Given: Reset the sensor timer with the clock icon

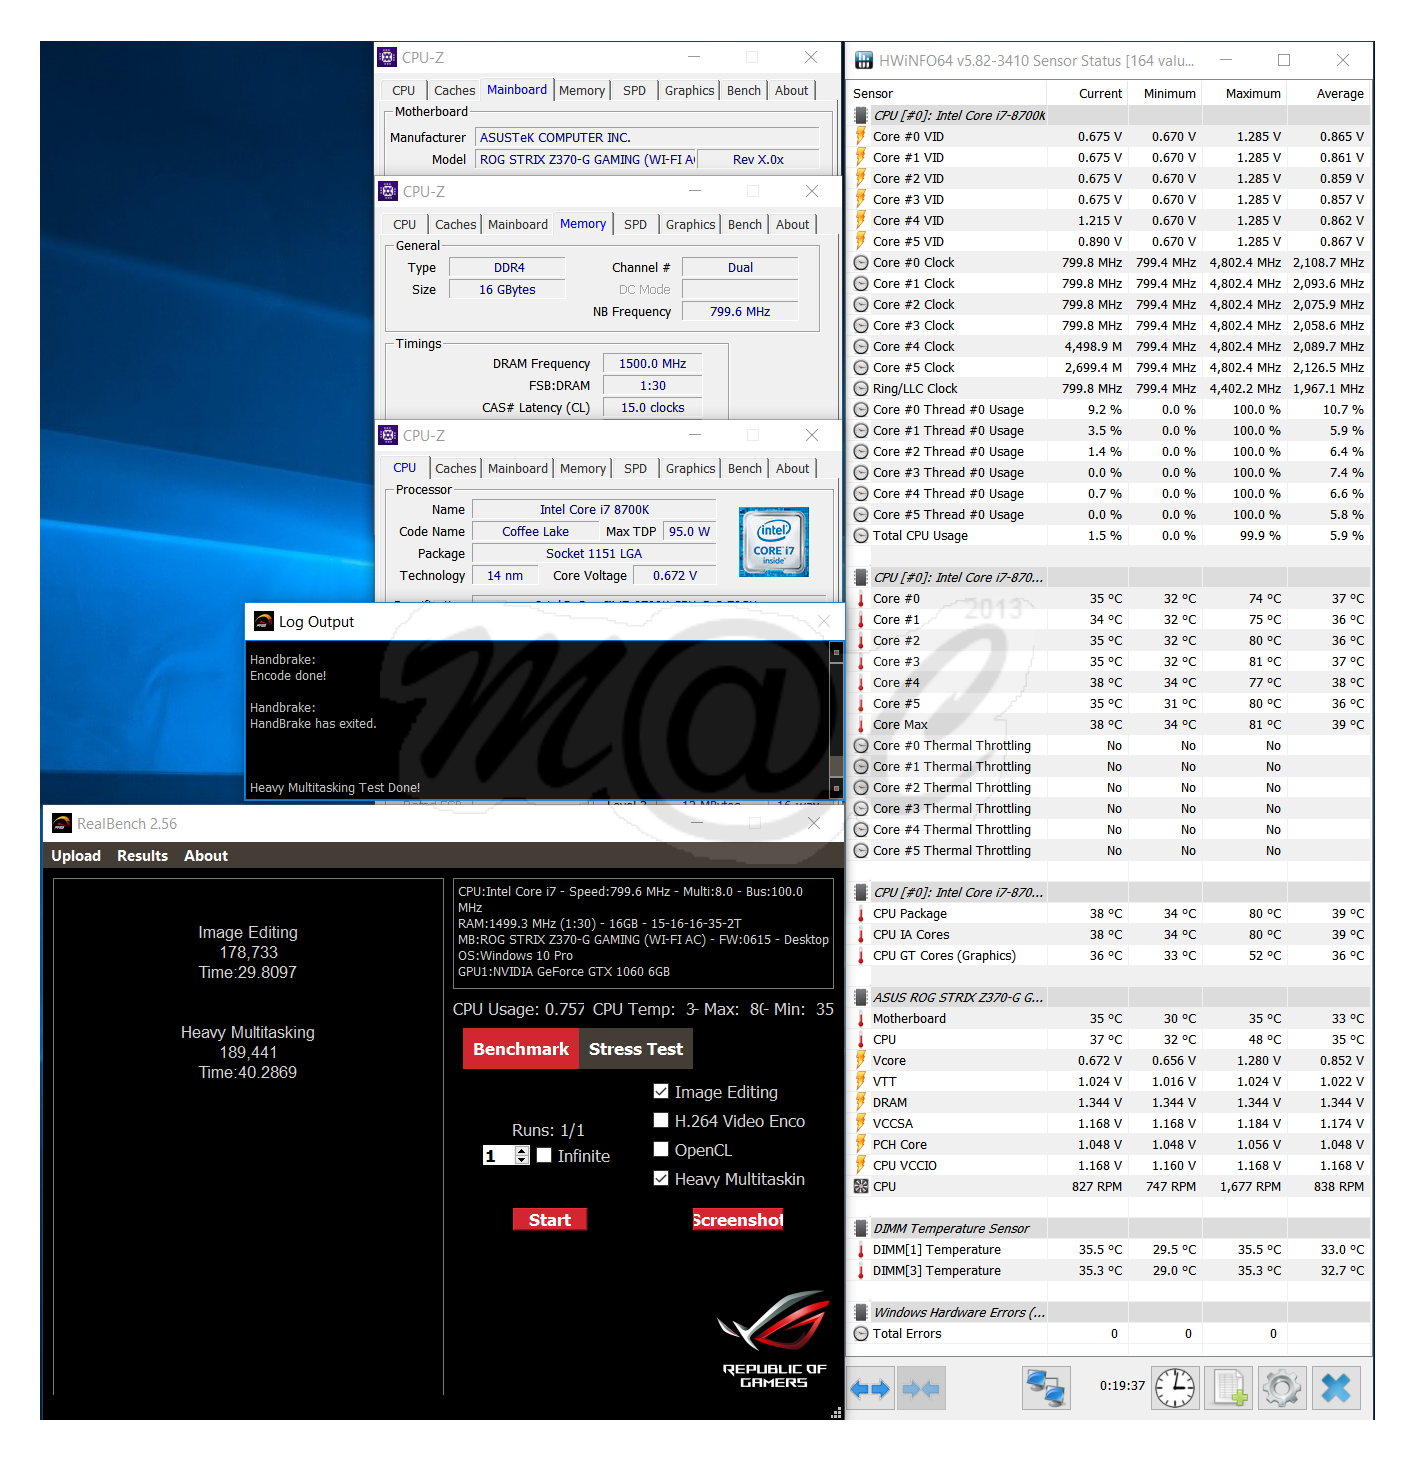Looking at the screenshot, I should [1175, 1388].
